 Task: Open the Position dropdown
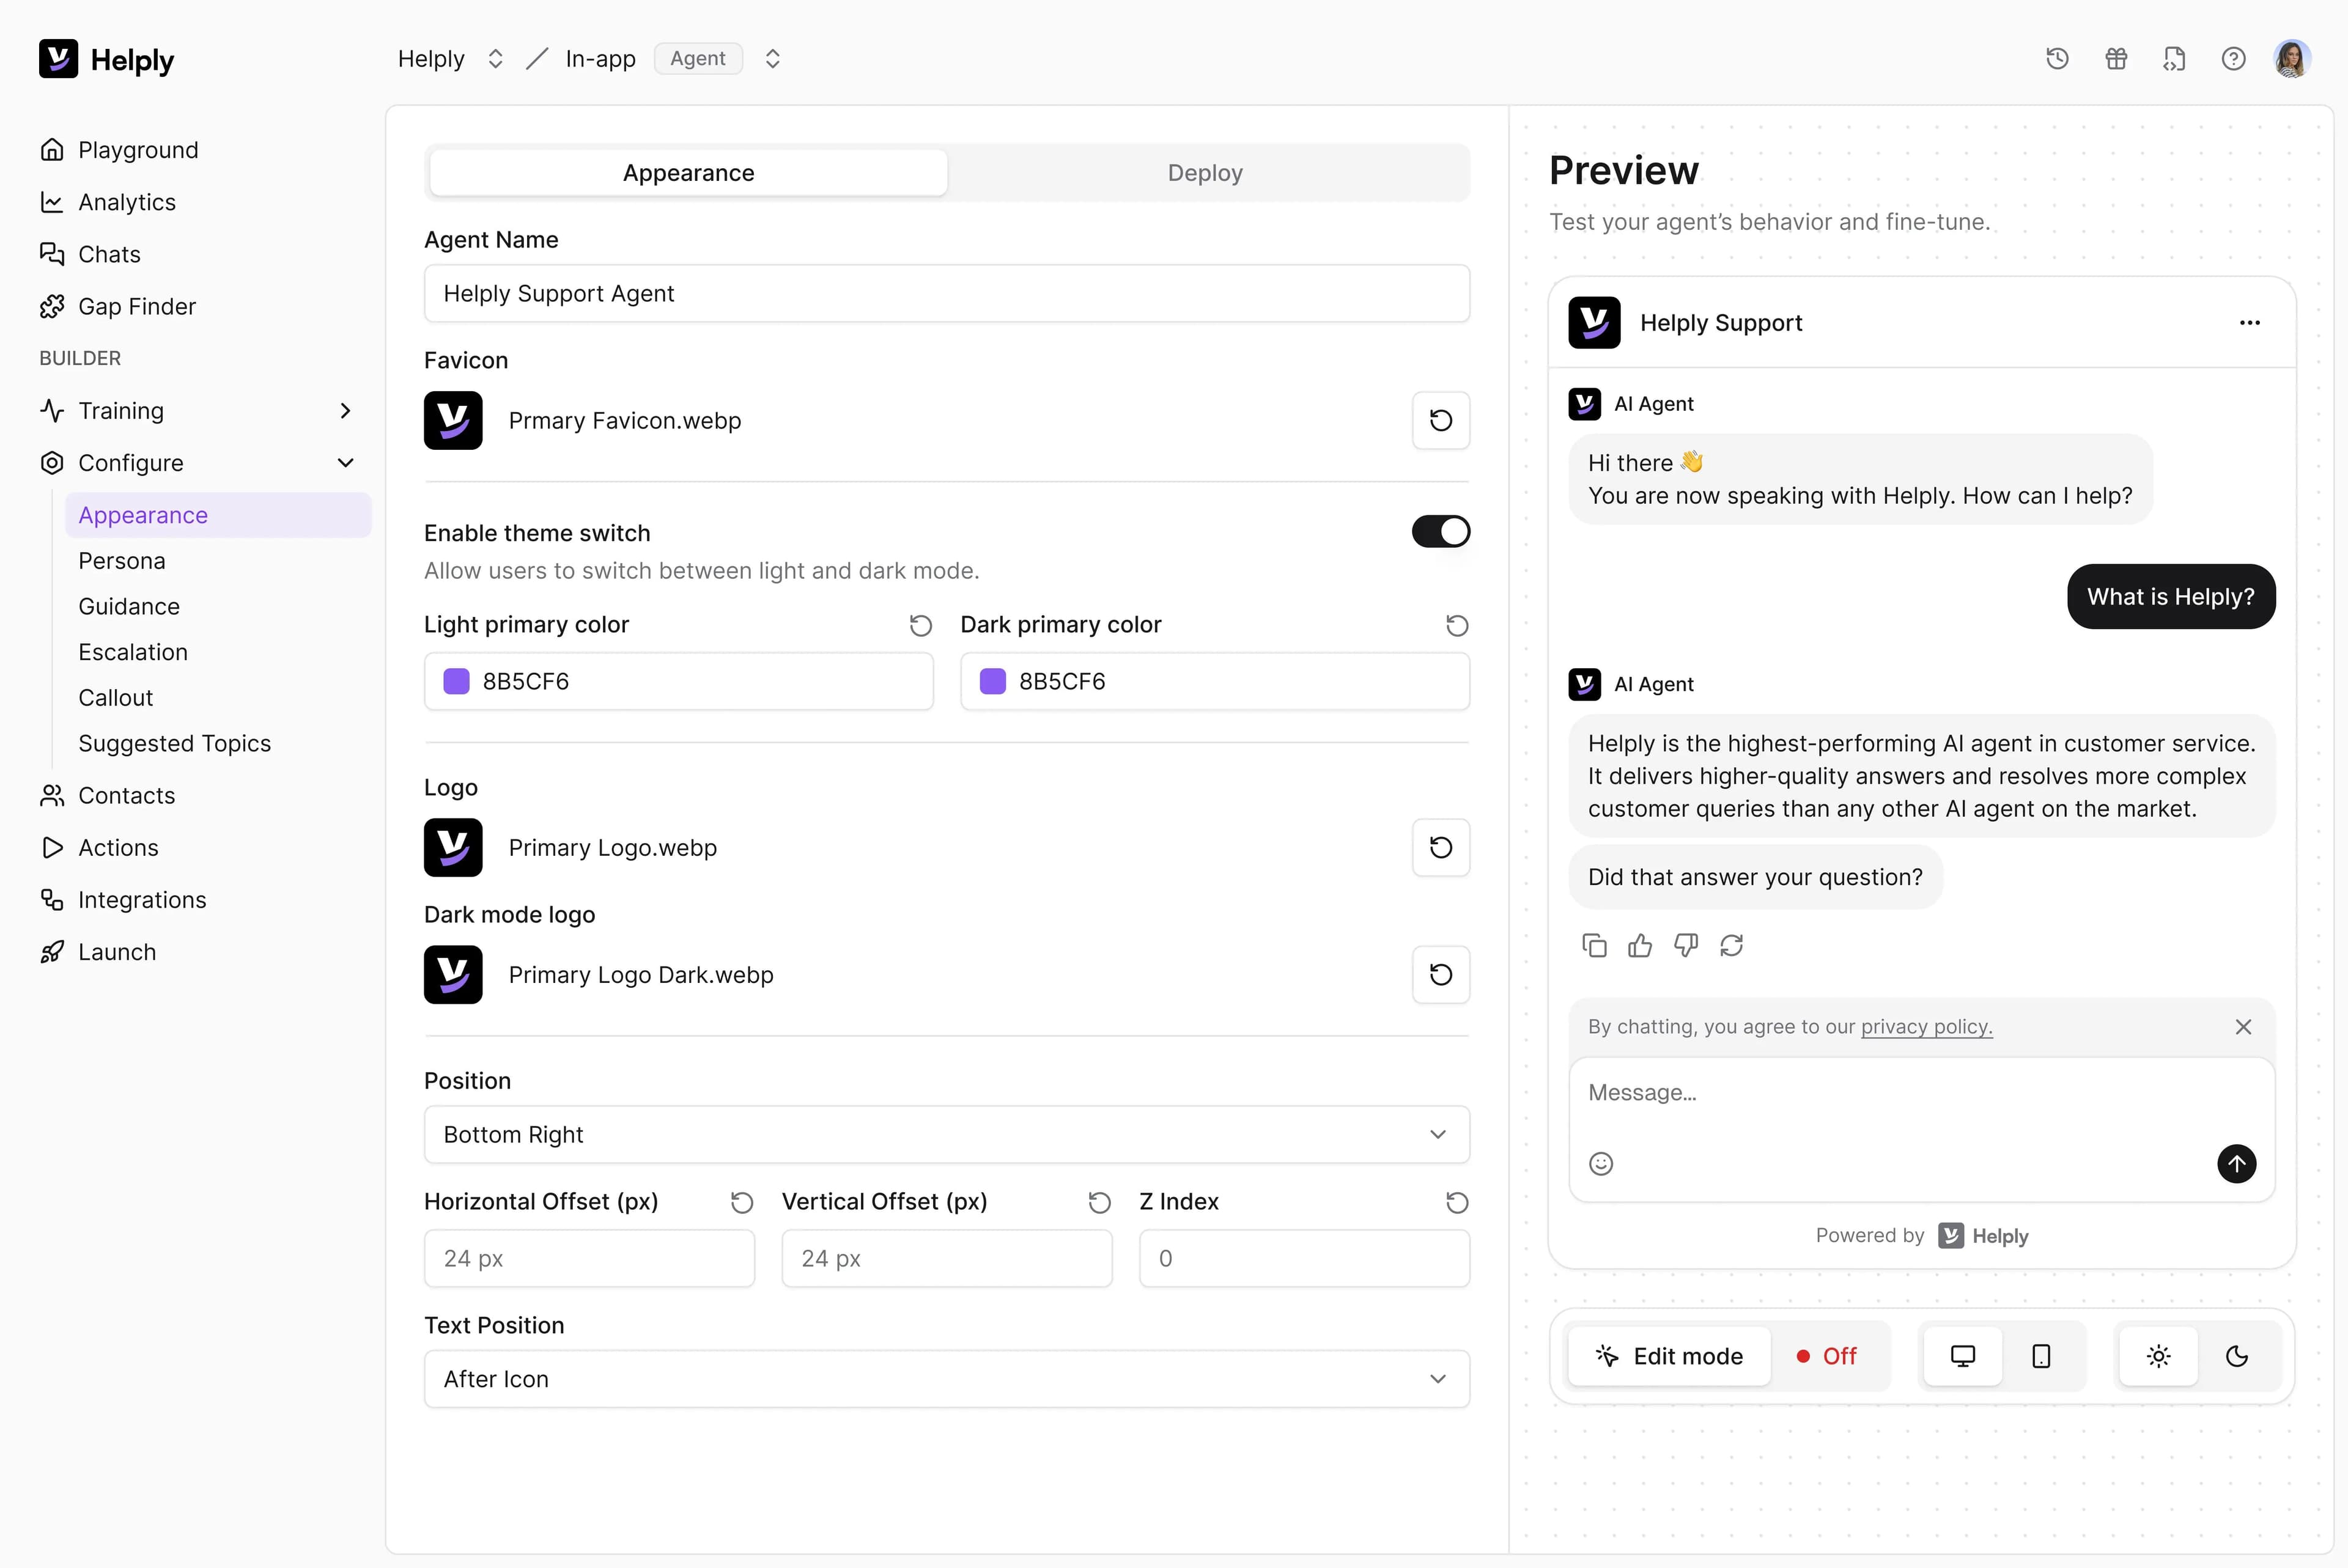coord(946,1134)
